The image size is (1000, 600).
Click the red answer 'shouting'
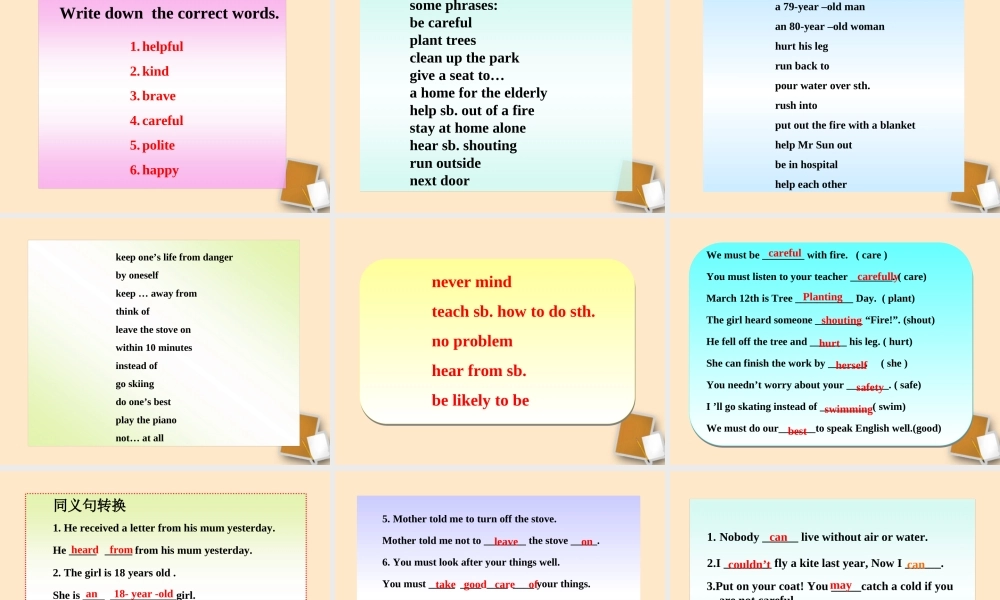tap(841, 321)
